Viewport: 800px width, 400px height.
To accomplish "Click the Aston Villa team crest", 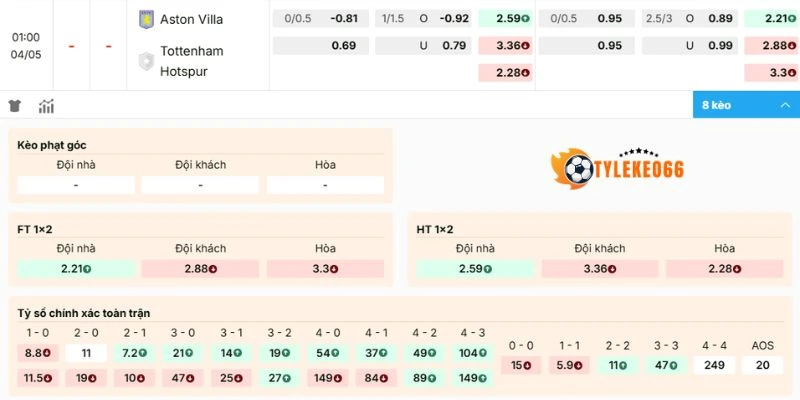I will [x=145, y=19].
